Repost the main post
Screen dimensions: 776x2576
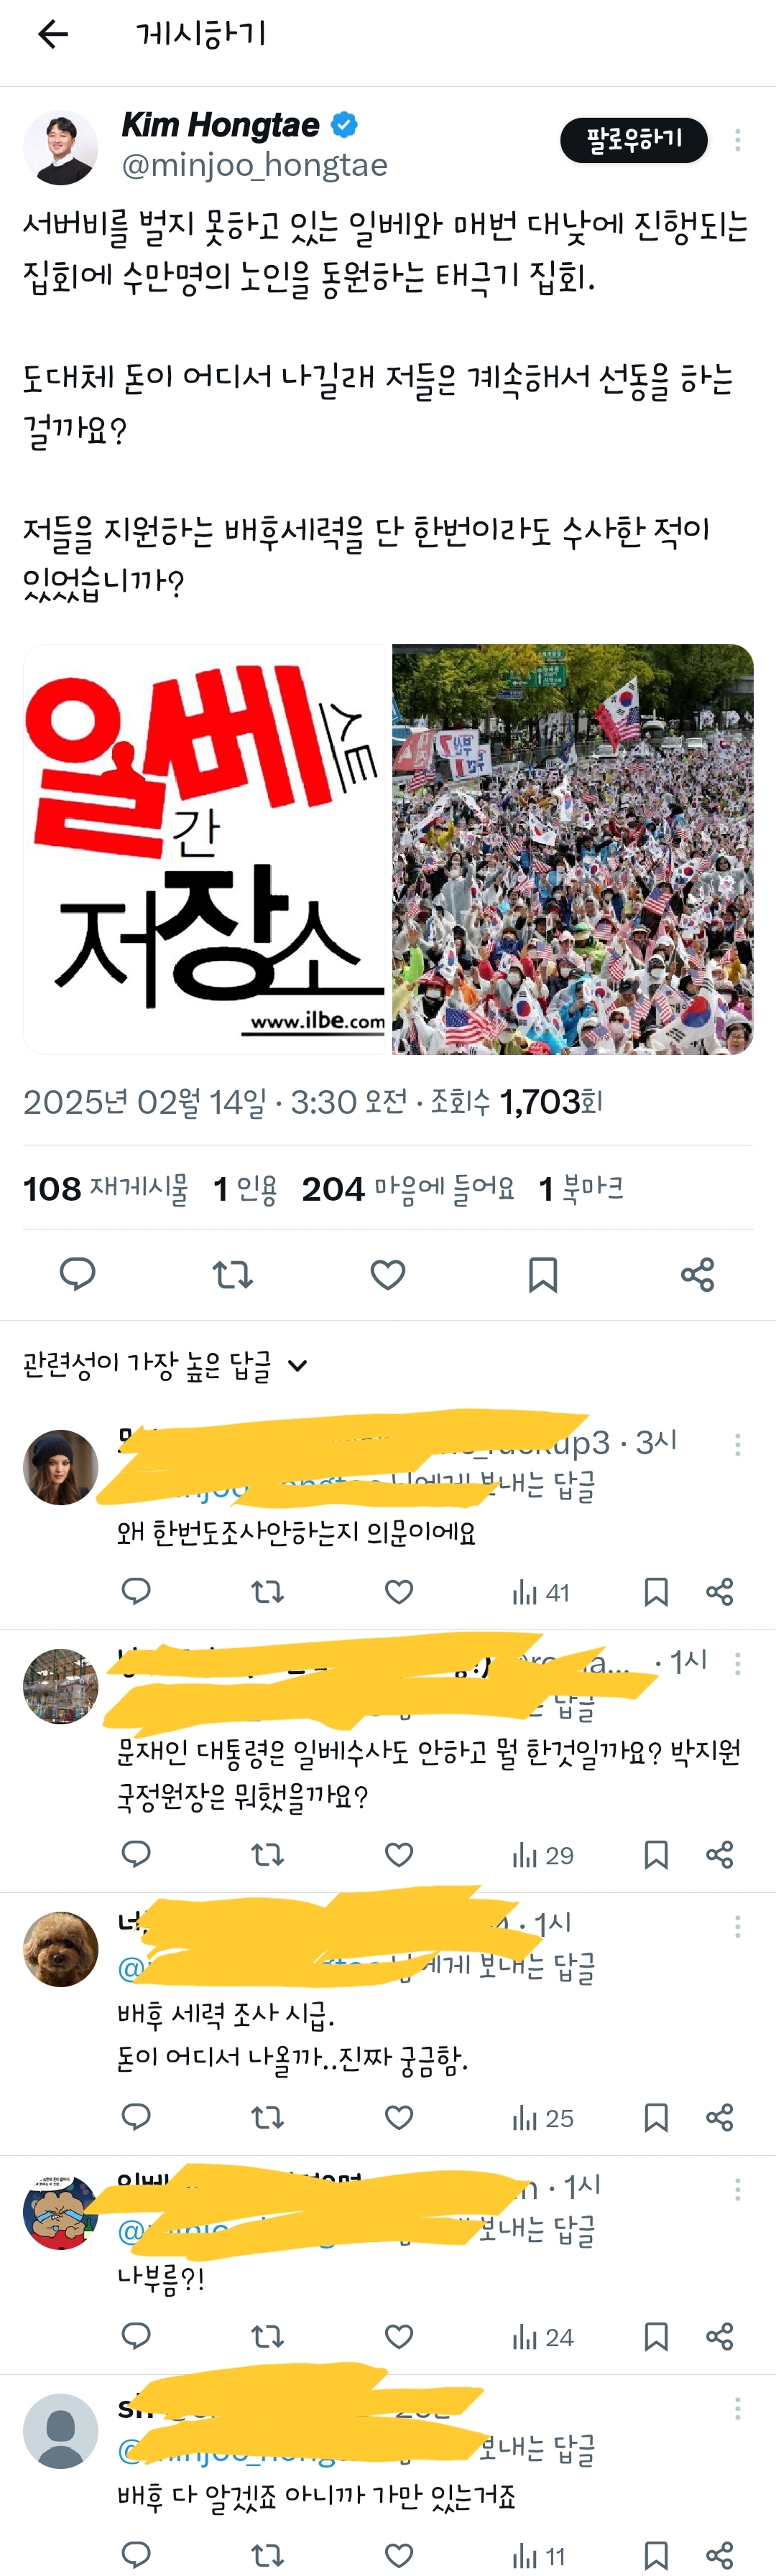[x=233, y=1274]
